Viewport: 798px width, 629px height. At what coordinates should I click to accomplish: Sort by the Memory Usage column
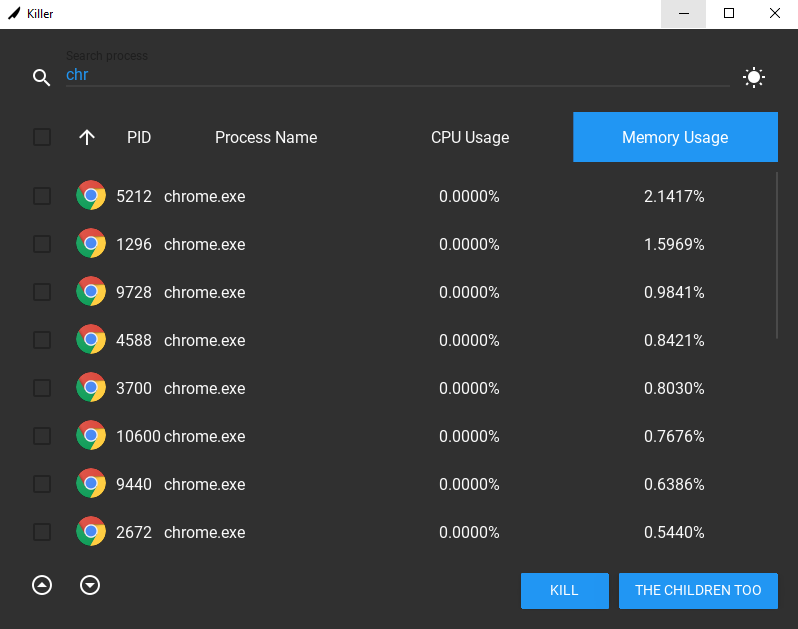[x=675, y=137]
